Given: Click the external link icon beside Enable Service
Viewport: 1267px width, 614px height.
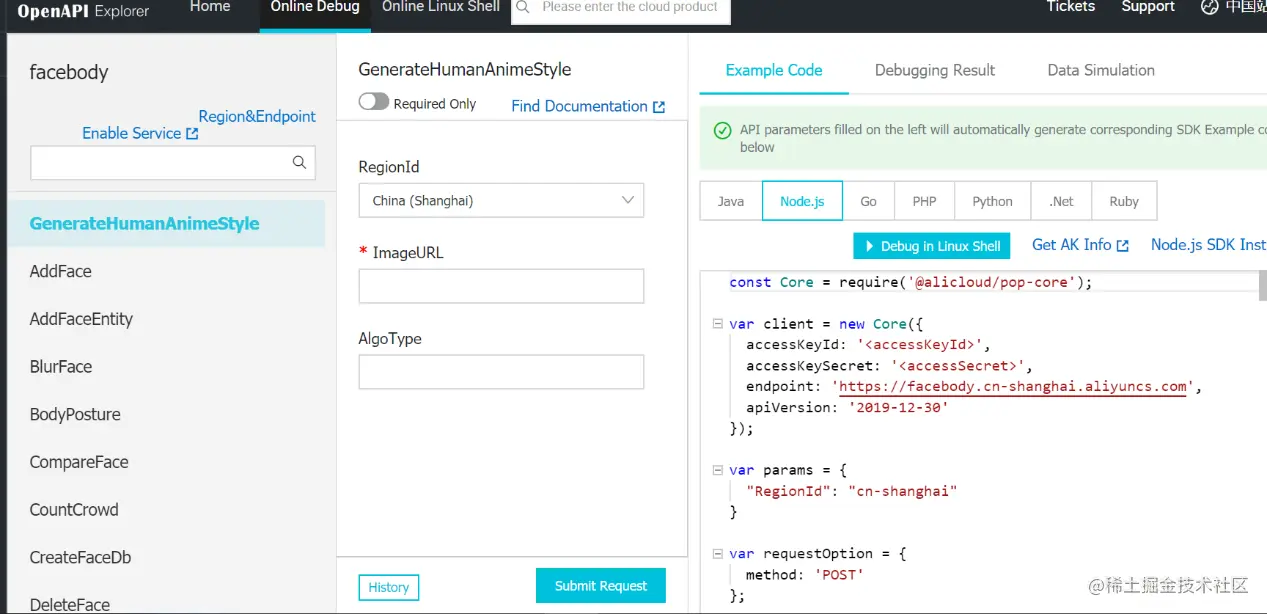Looking at the screenshot, I should (192, 133).
